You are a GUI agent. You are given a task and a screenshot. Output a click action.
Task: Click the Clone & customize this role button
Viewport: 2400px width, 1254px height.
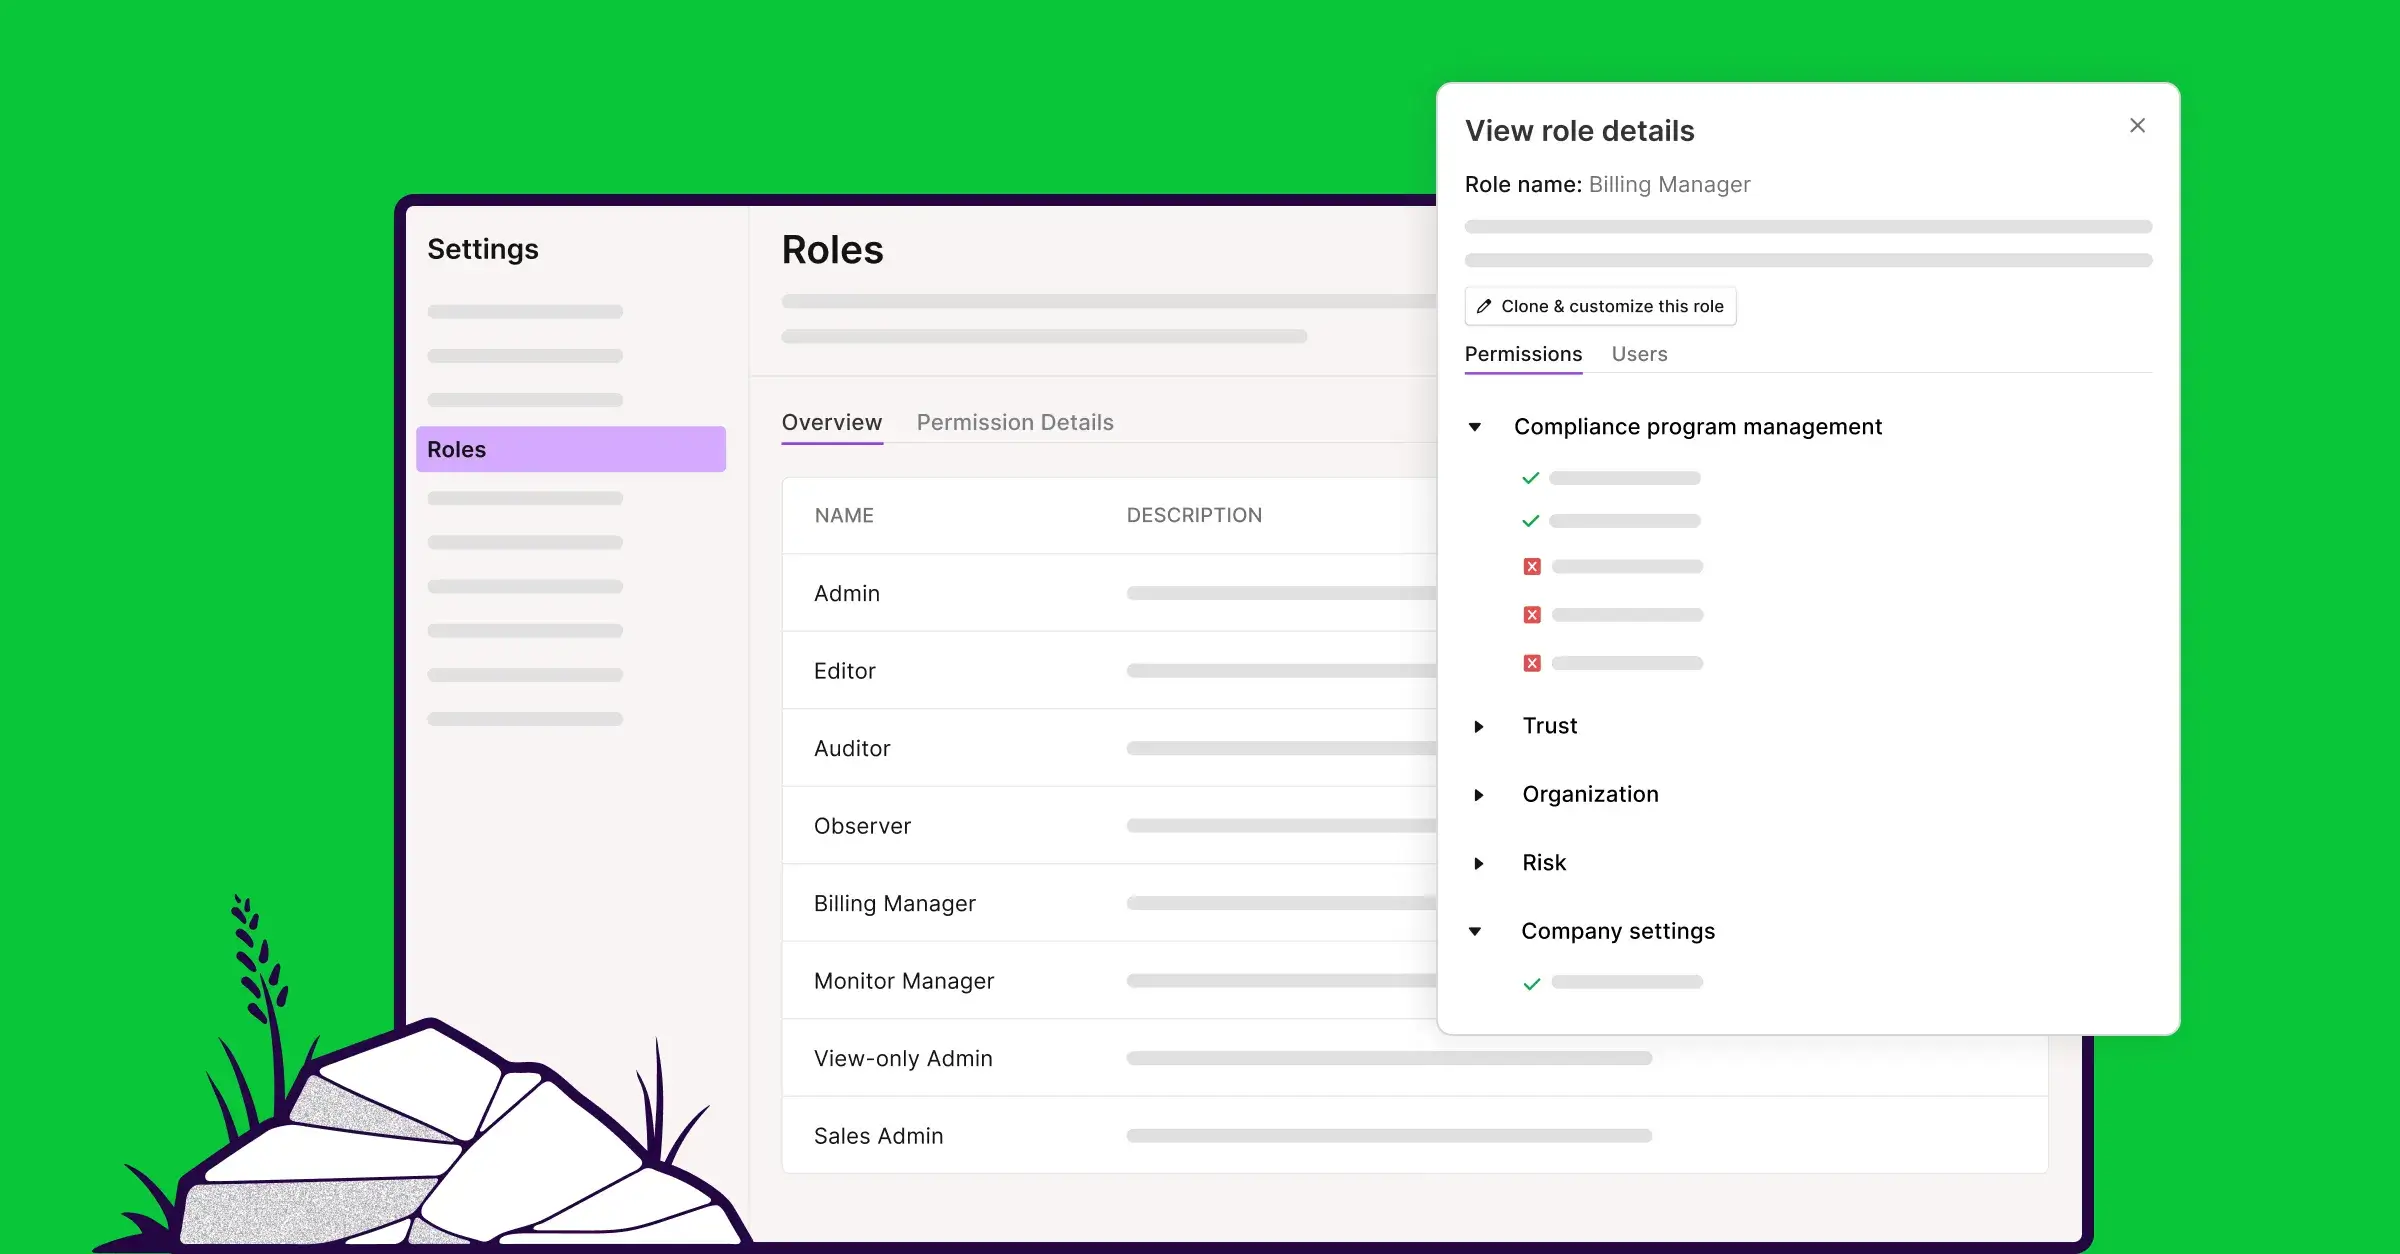pos(1600,306)
